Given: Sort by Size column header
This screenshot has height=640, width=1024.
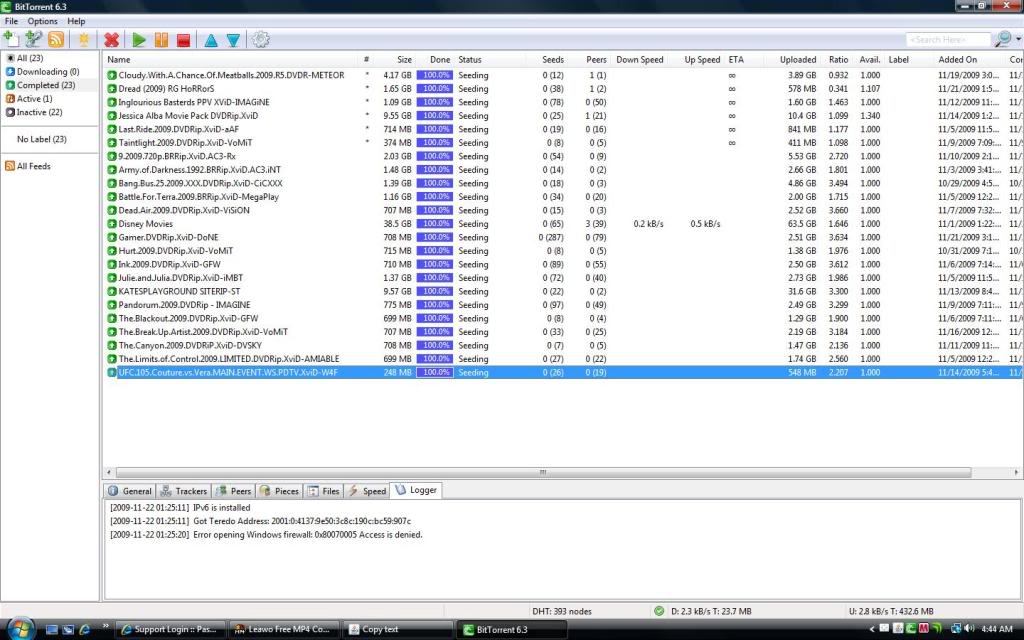Looking at the screenshot, I should [x=404, y=59].
